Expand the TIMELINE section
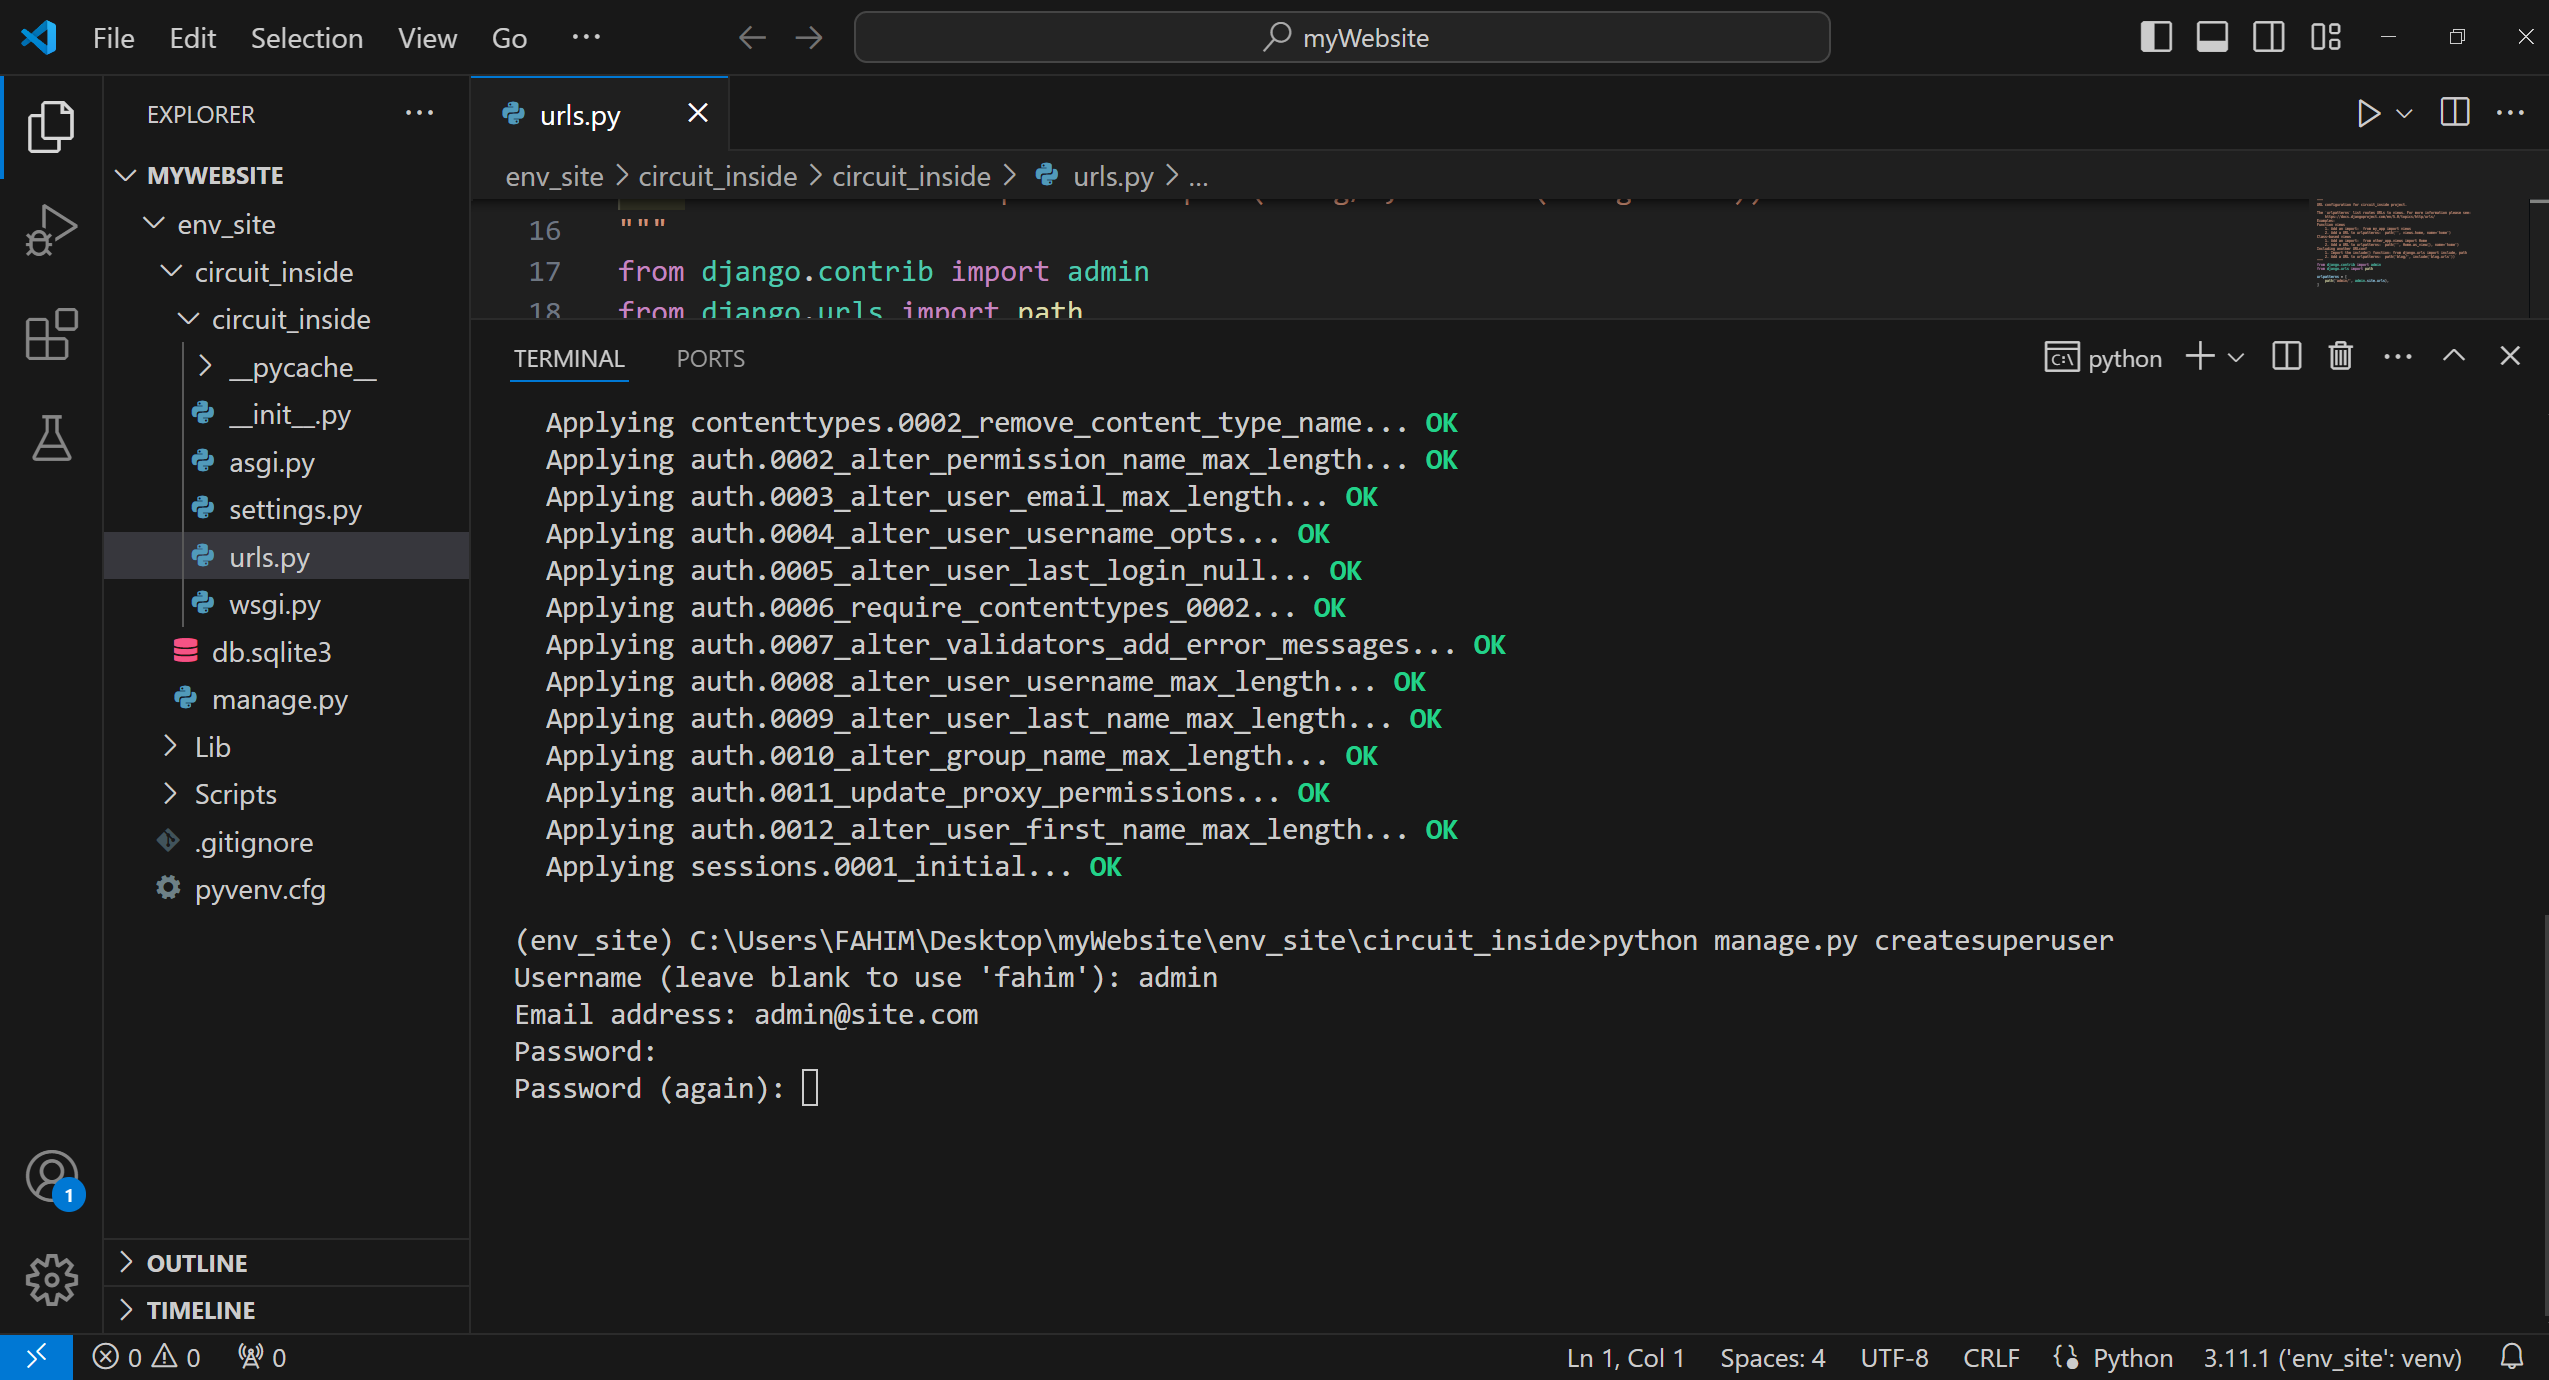The width and height of the screenshot is (2549, 1380). coord(286,1310)
